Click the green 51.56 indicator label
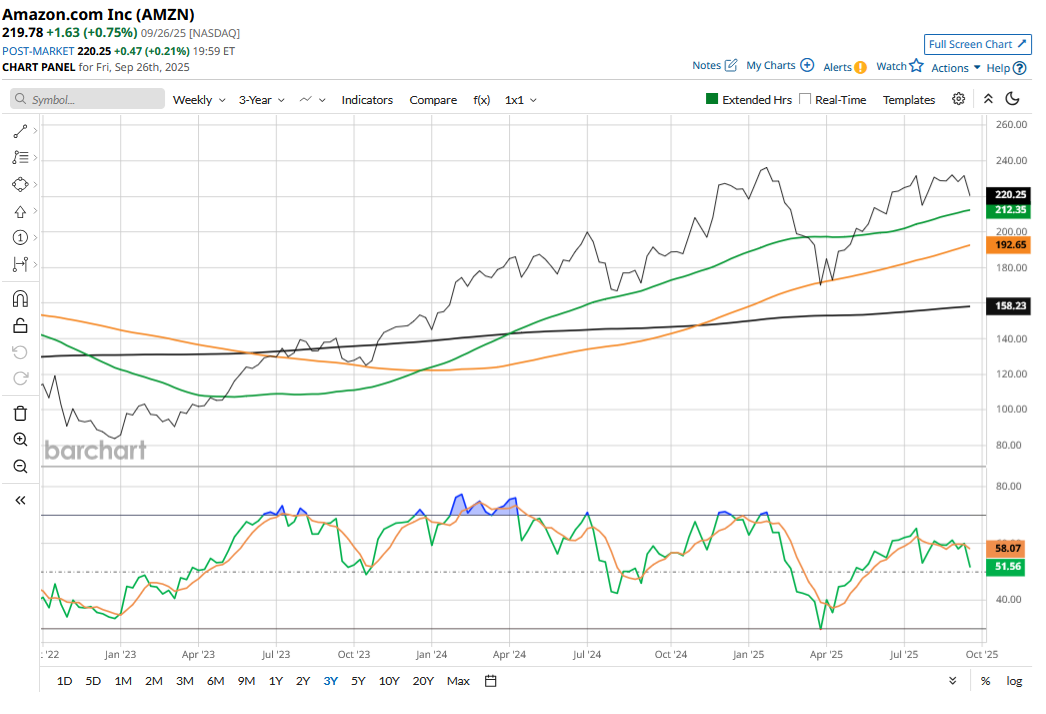 click(x=1005, y=567)
